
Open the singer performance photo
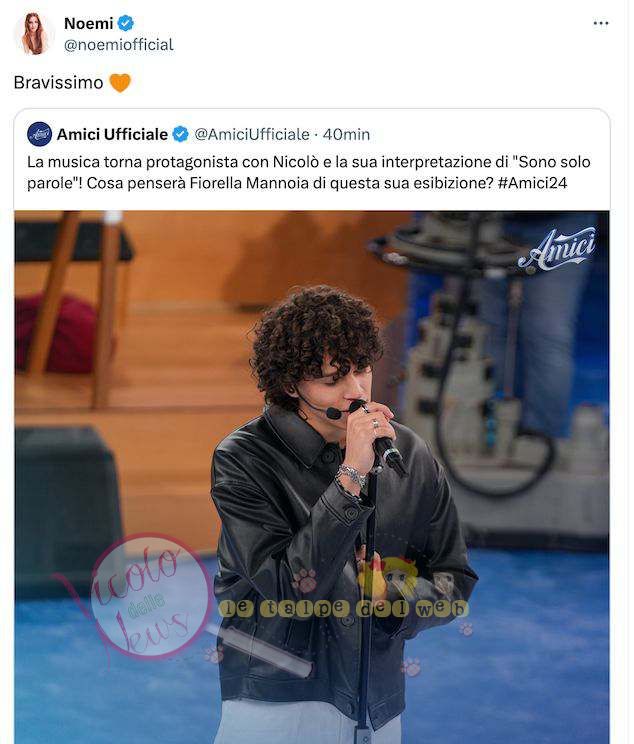coord(312,477)
